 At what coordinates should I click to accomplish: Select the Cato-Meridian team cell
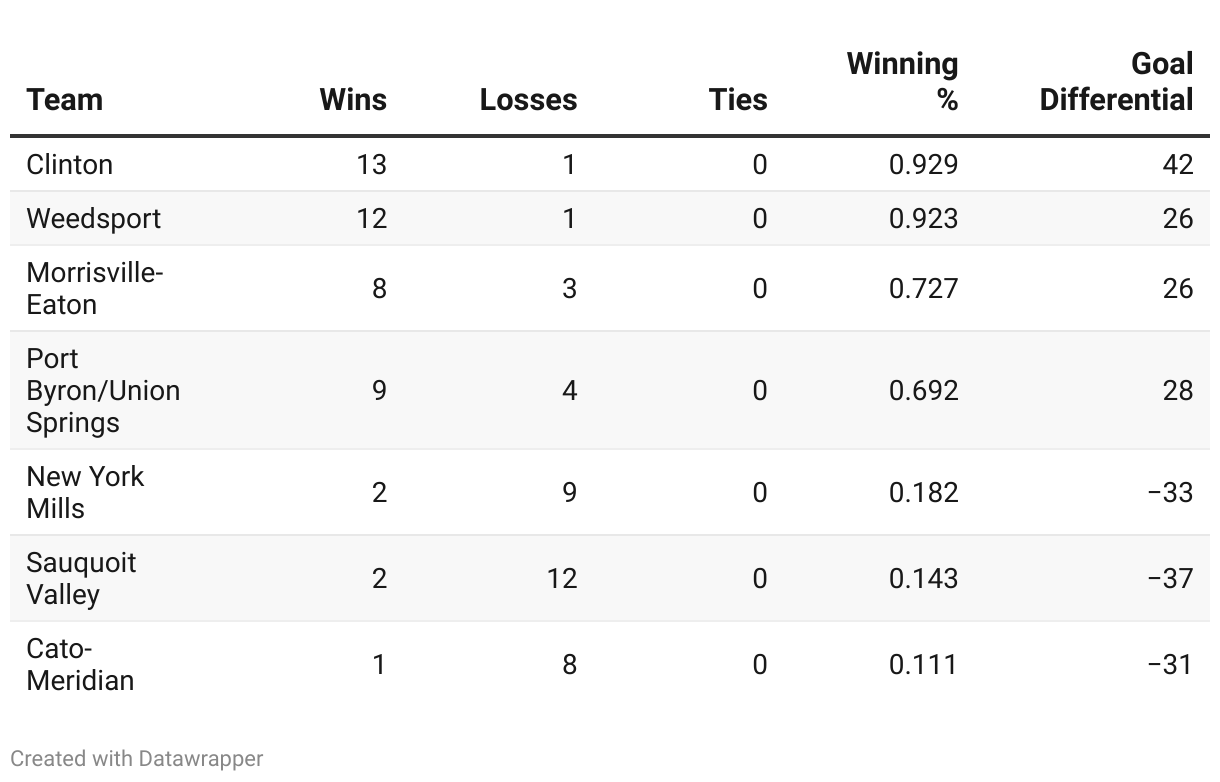pyautogui.click(x=80, y=664)
